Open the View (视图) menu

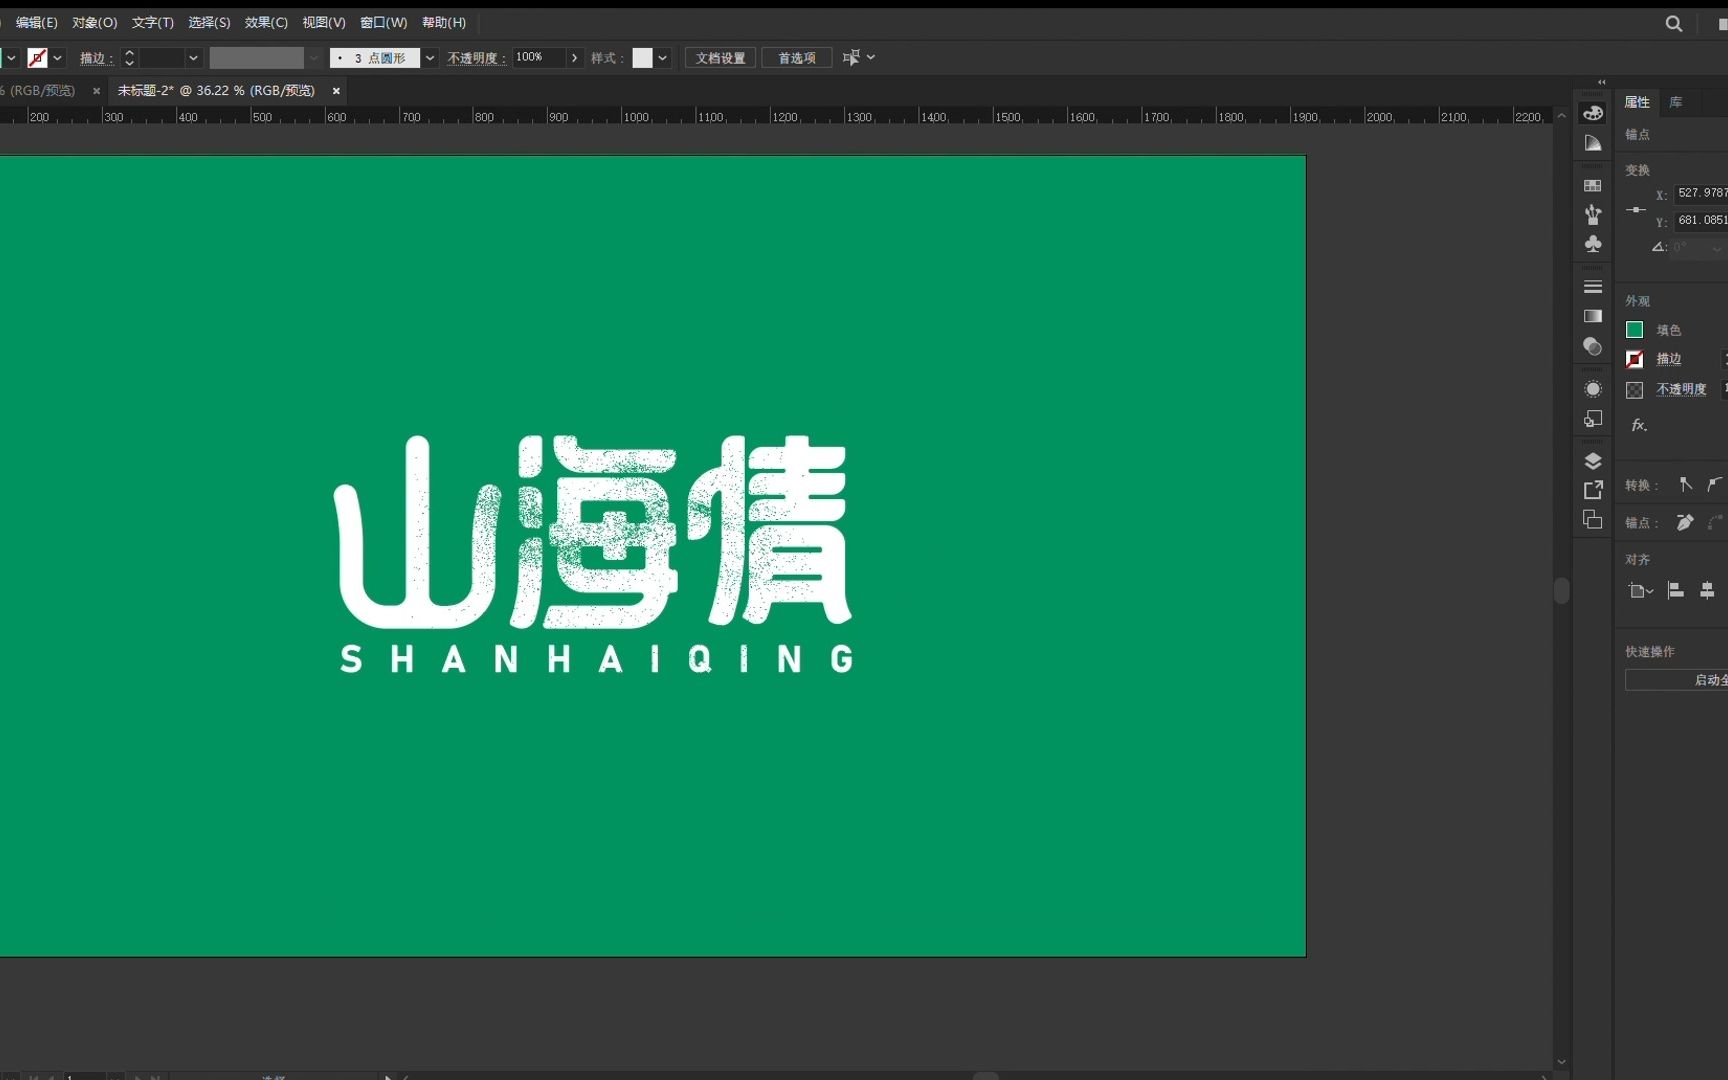tap(324, 22)
